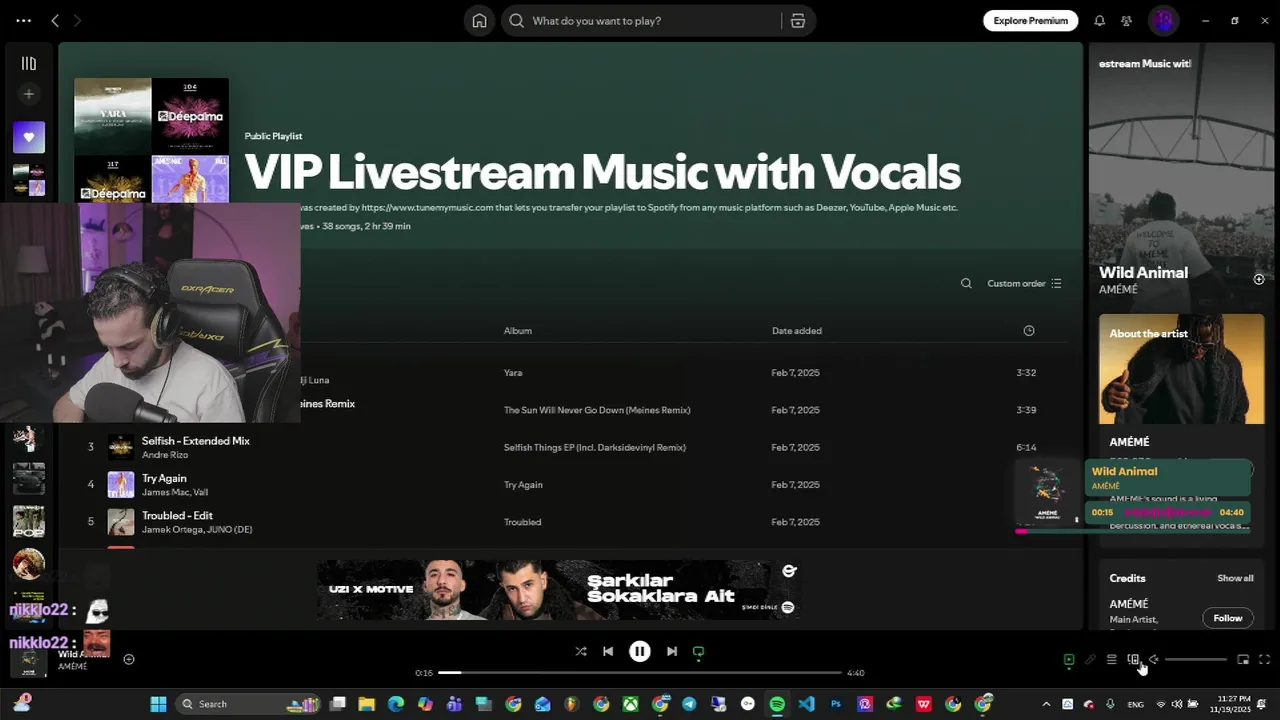1280x720 pixels.
Task: Open the playlist cover art collage
Action: 151,140
